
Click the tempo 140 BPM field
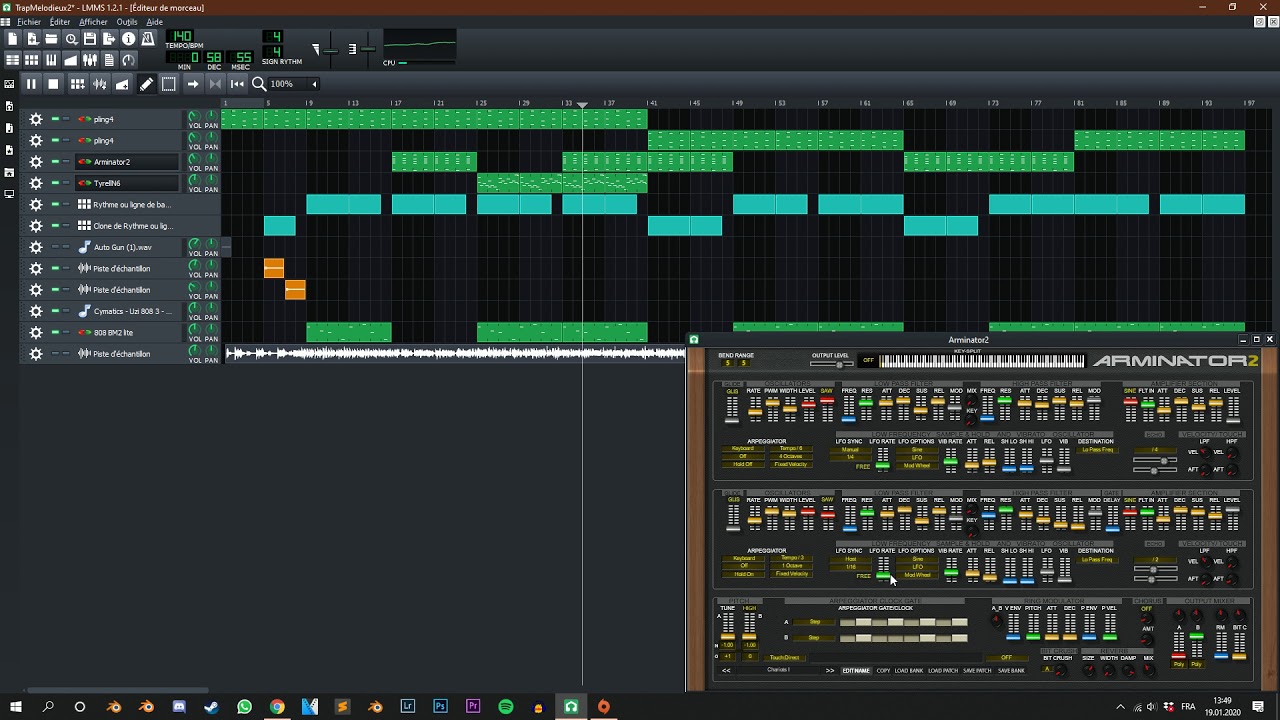pyautogui.click(x=182, y=37)
